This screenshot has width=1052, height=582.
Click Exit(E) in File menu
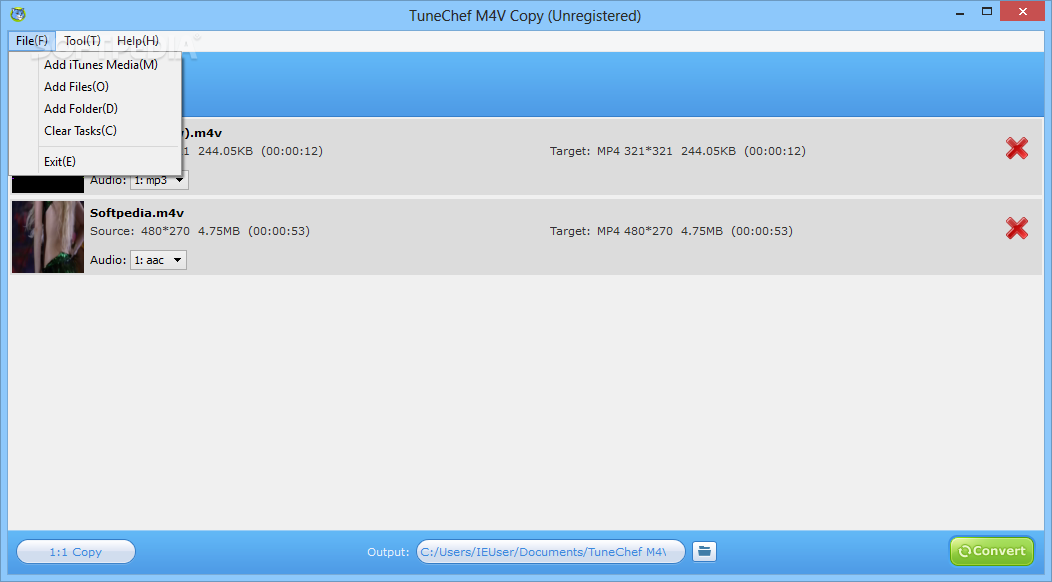(x=60, y=162)
